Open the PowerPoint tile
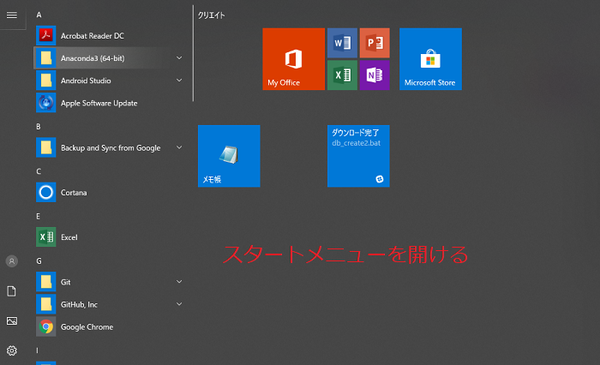 tap(375, 43)
